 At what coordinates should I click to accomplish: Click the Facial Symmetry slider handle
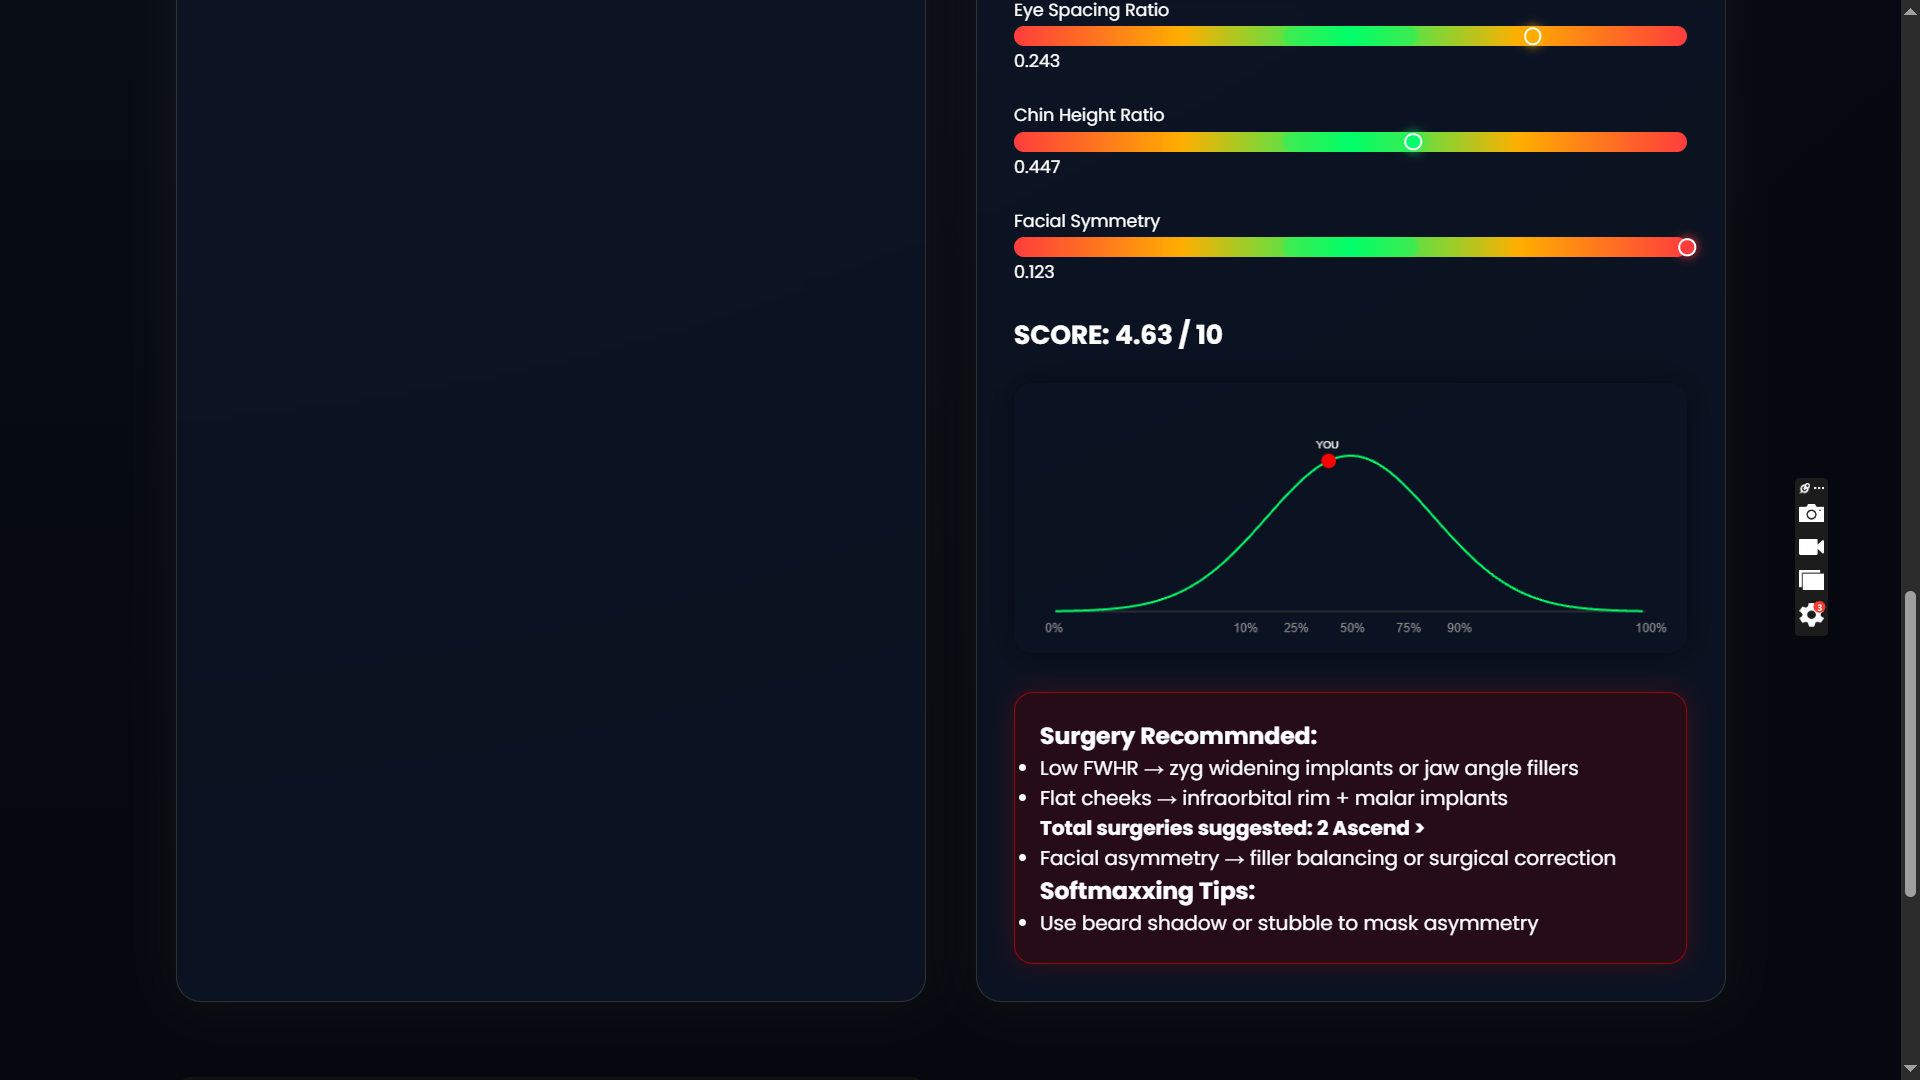tap(1686, 247)
